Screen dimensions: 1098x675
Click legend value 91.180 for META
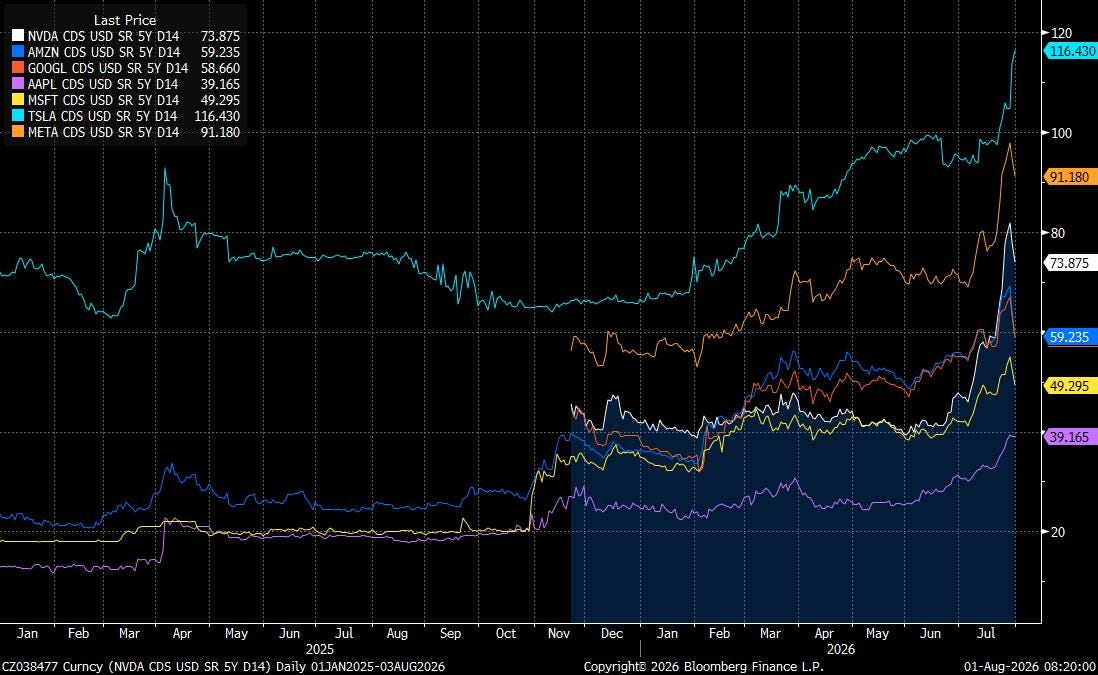(220, 132)
